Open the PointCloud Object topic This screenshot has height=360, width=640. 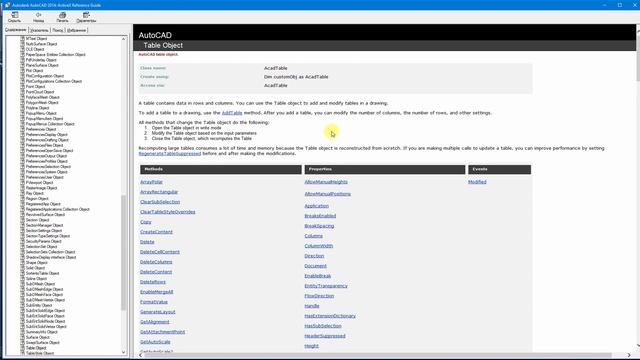point(40,92)
